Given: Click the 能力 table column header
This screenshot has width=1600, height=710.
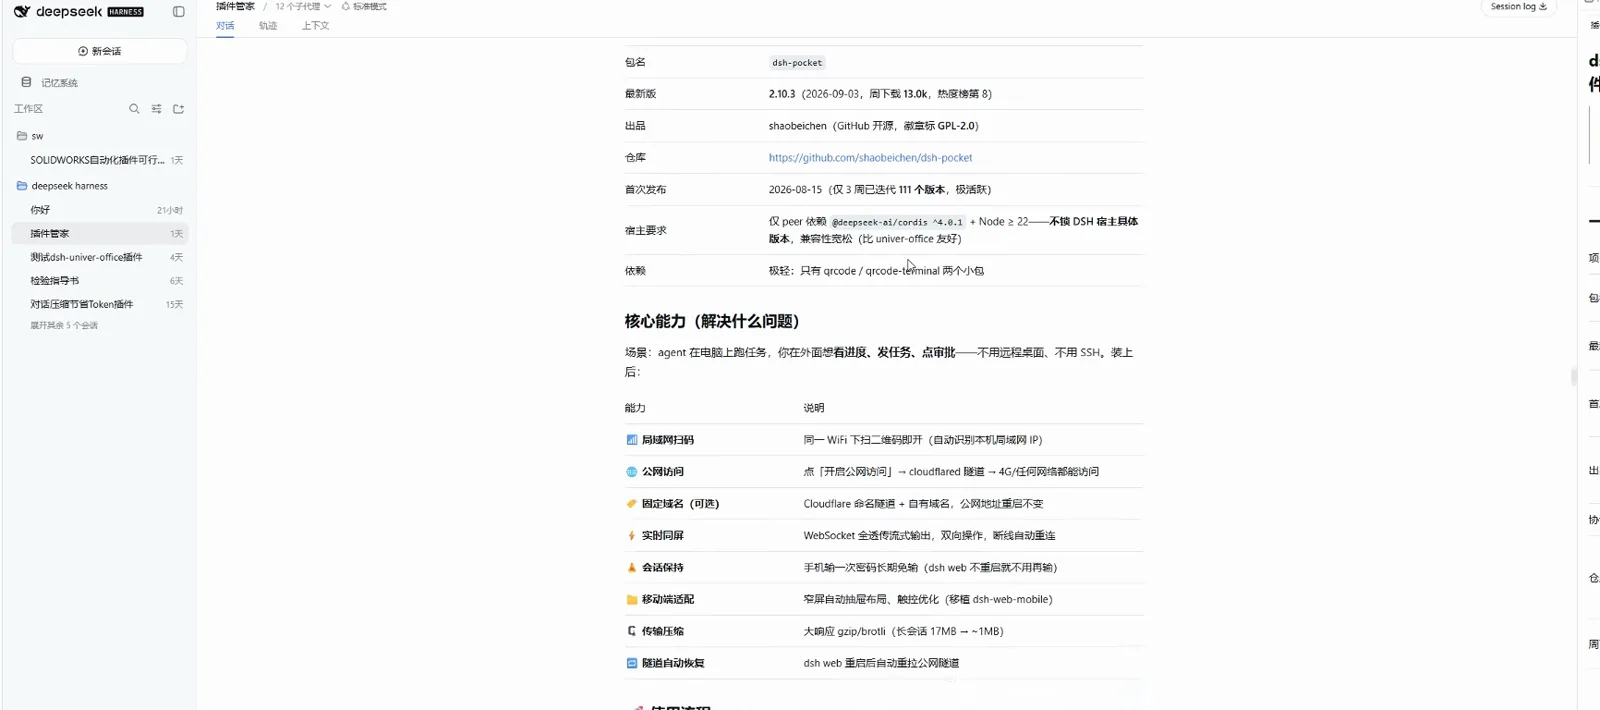Looking at the screenshot, I should (635, 408).
